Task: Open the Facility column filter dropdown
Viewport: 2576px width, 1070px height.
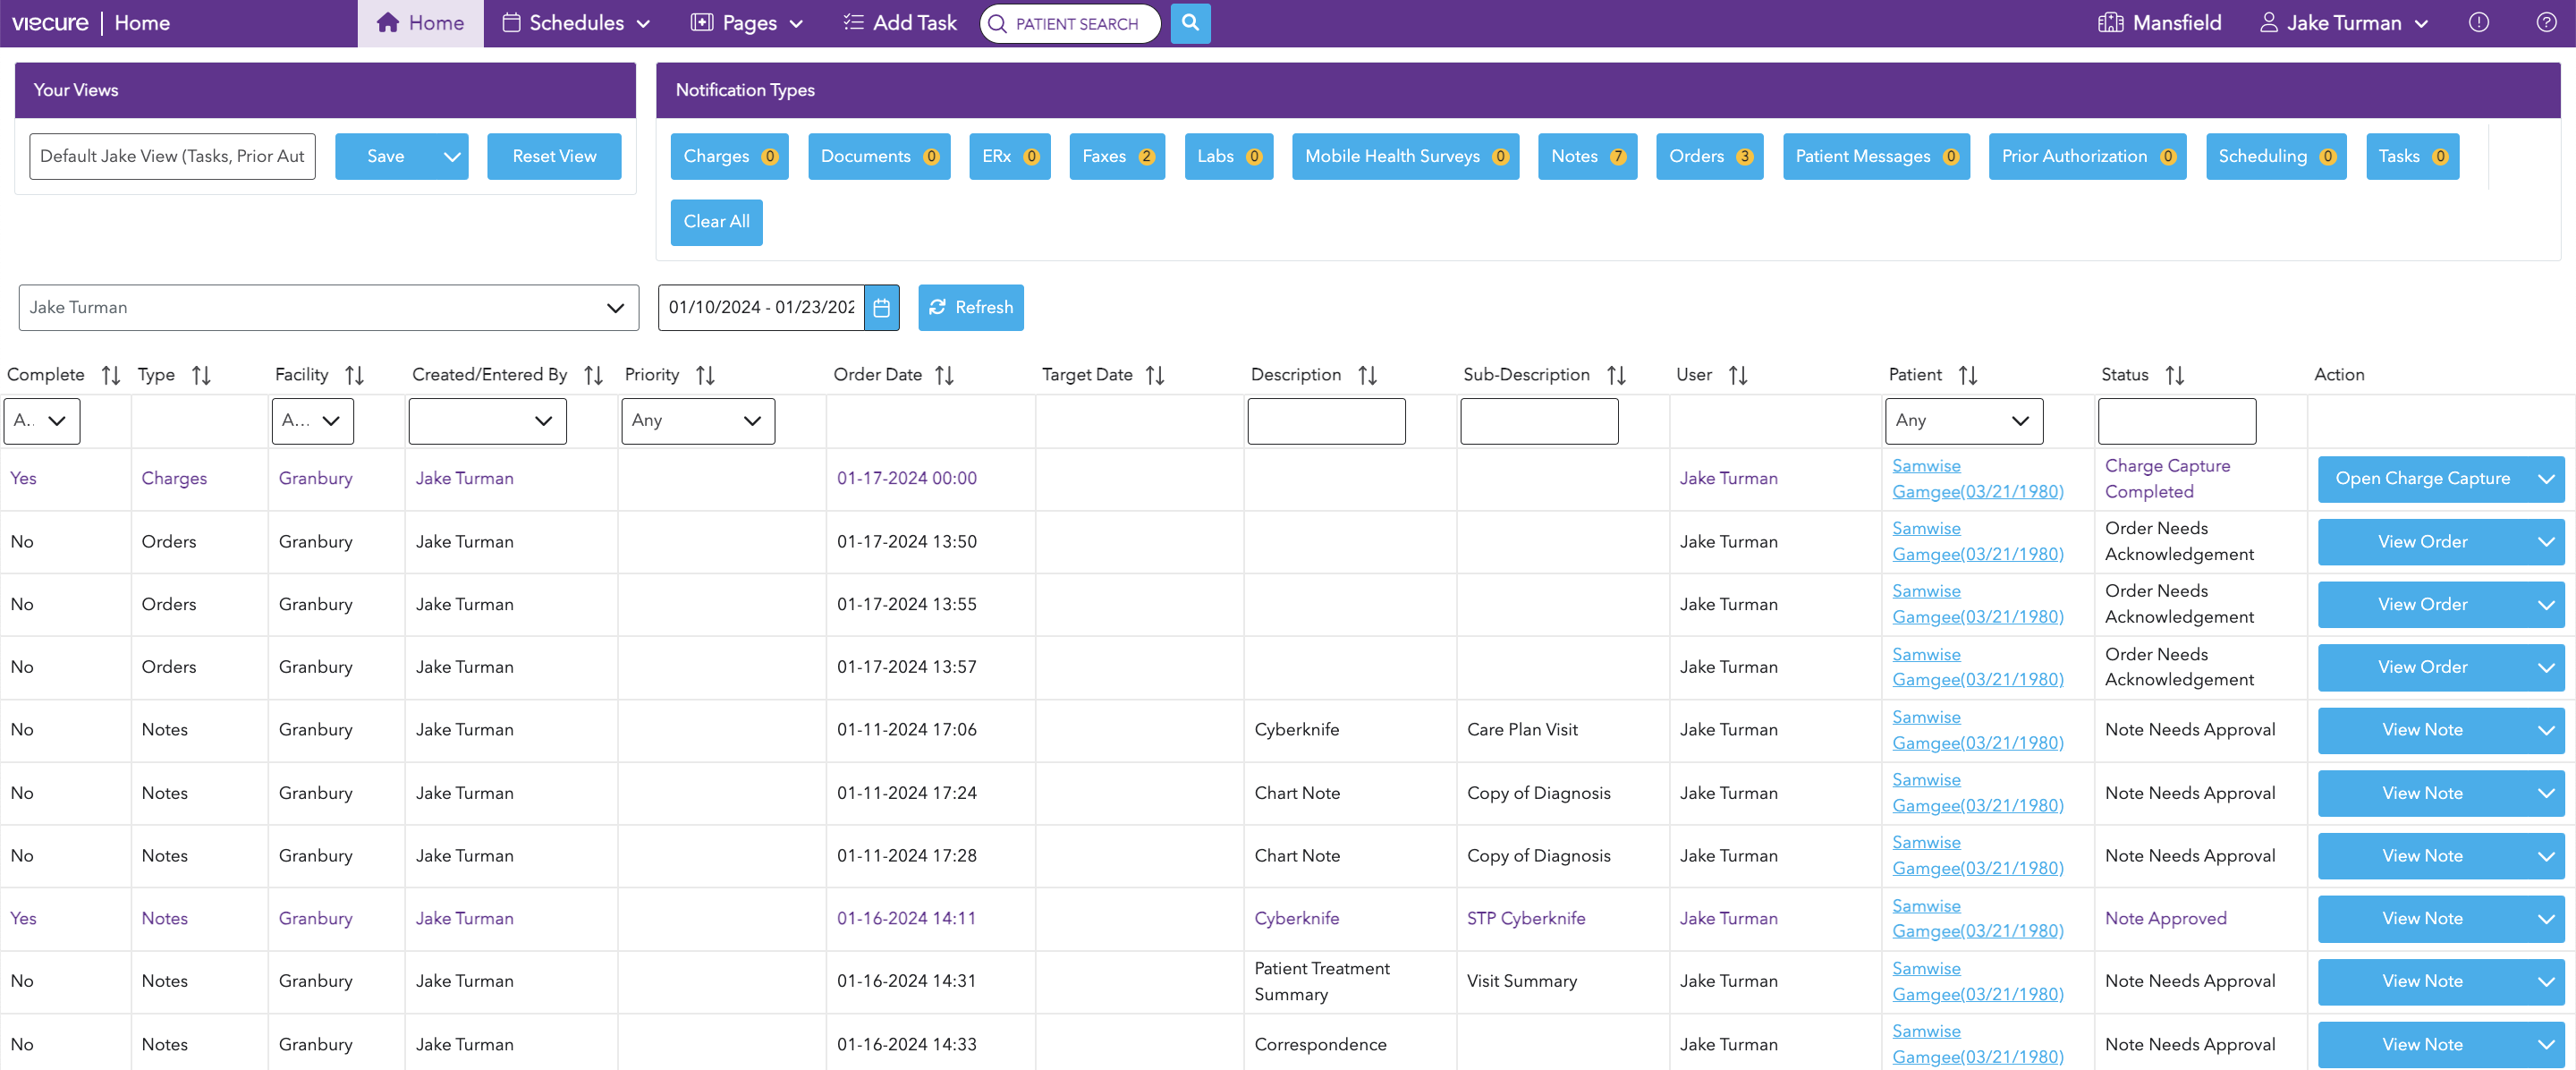Action: coord(312,421)
